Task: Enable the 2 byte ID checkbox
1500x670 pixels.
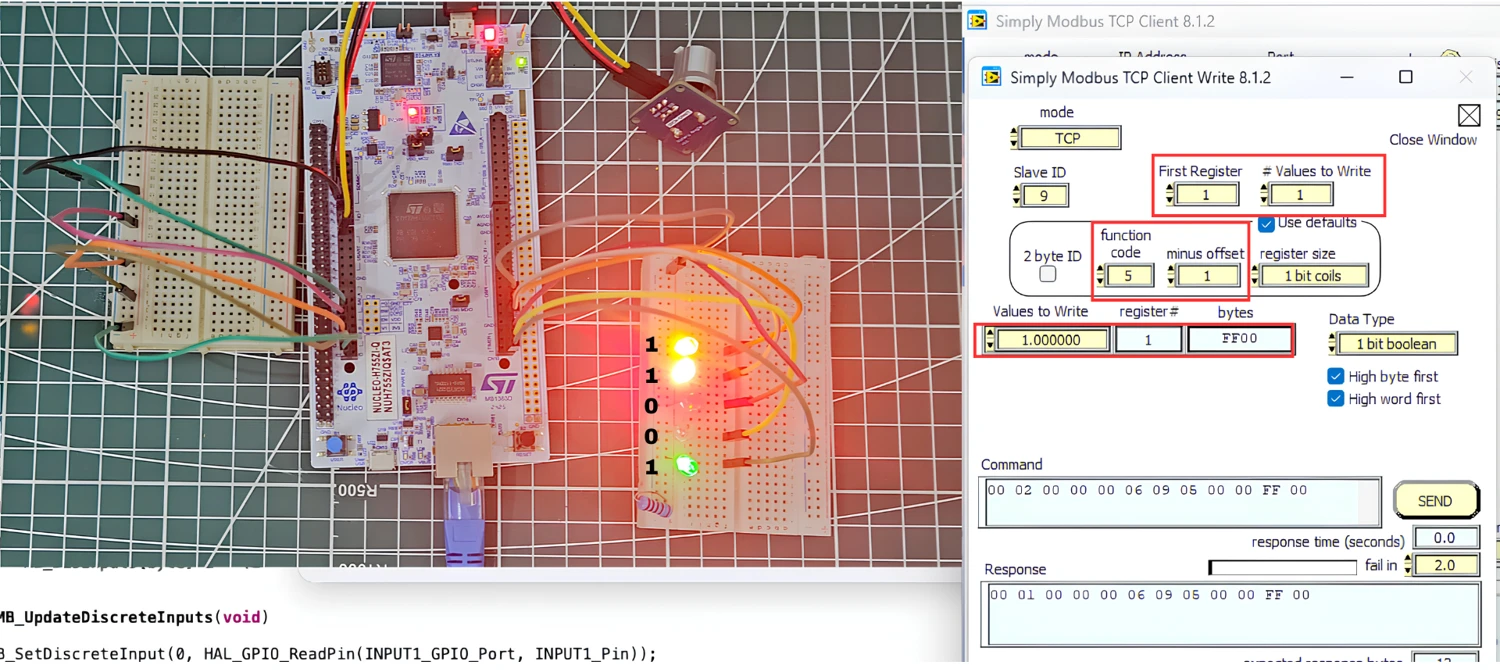Action: pyautogui.click(x=1048, y=273)
